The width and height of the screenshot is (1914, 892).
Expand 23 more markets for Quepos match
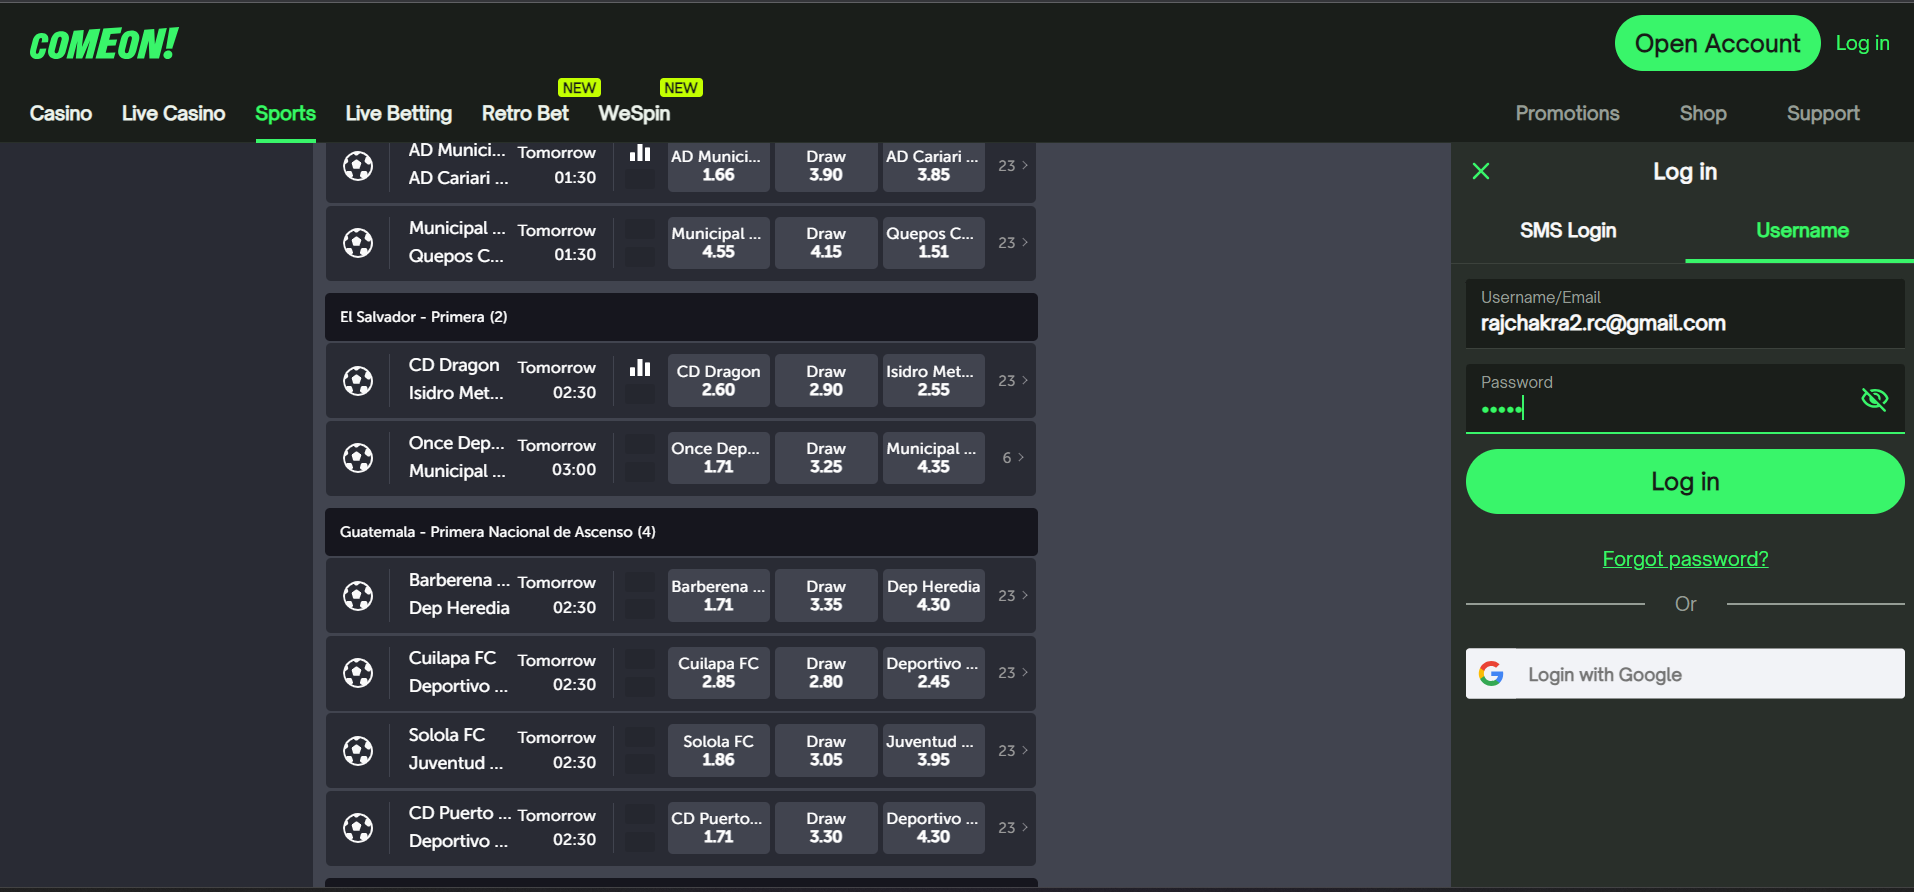pos(1013,242)
